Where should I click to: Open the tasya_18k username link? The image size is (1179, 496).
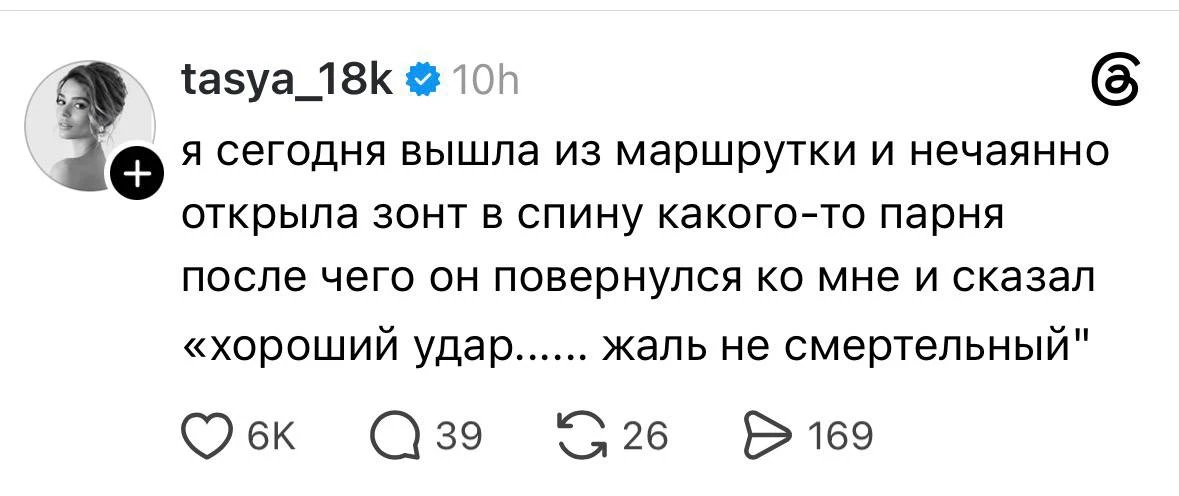[287, 80]
